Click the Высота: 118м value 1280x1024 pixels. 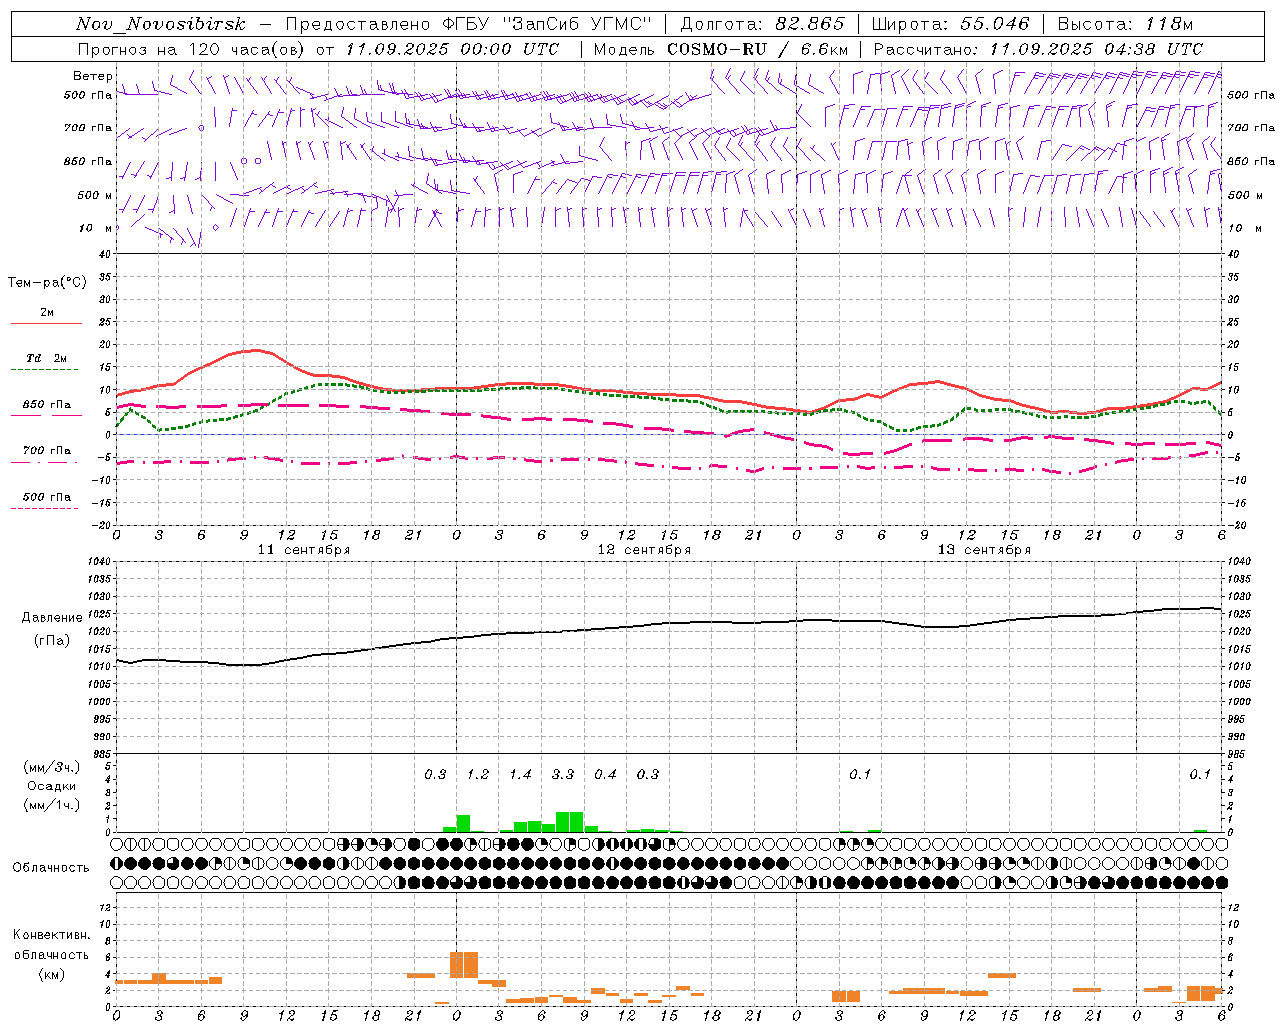[x=1125, y=24]
